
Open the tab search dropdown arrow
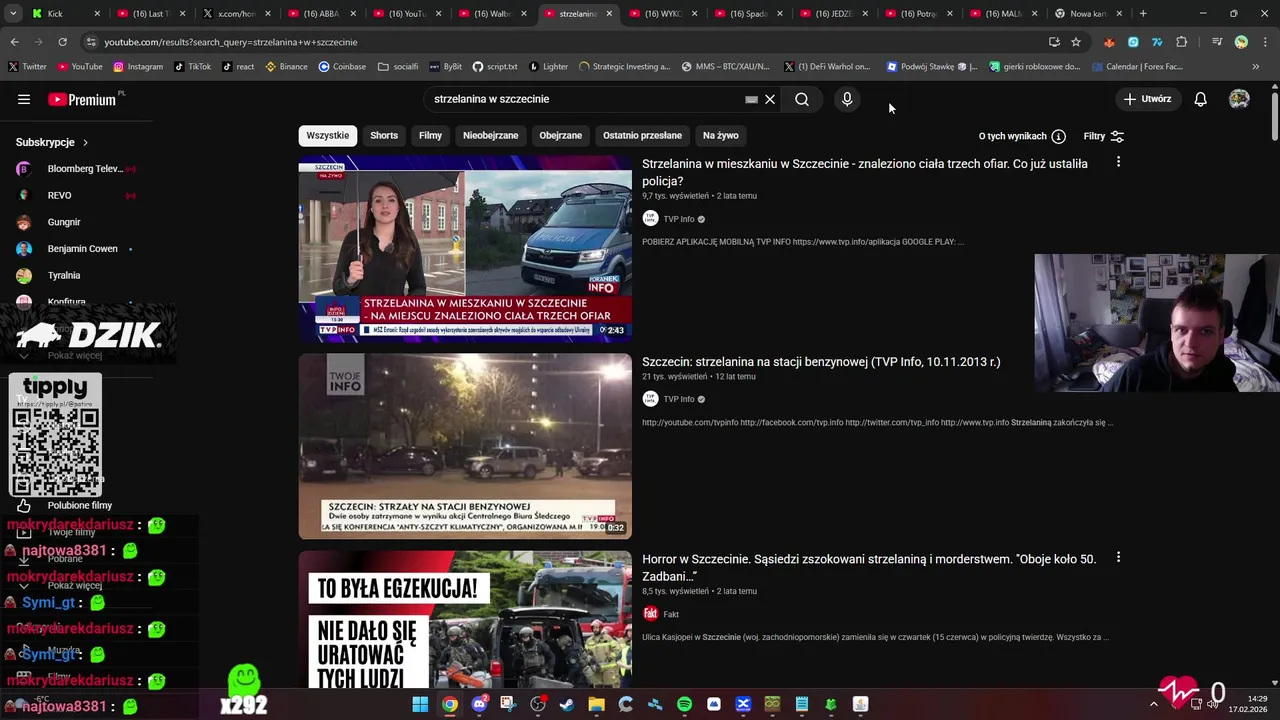tap(13, 14)
